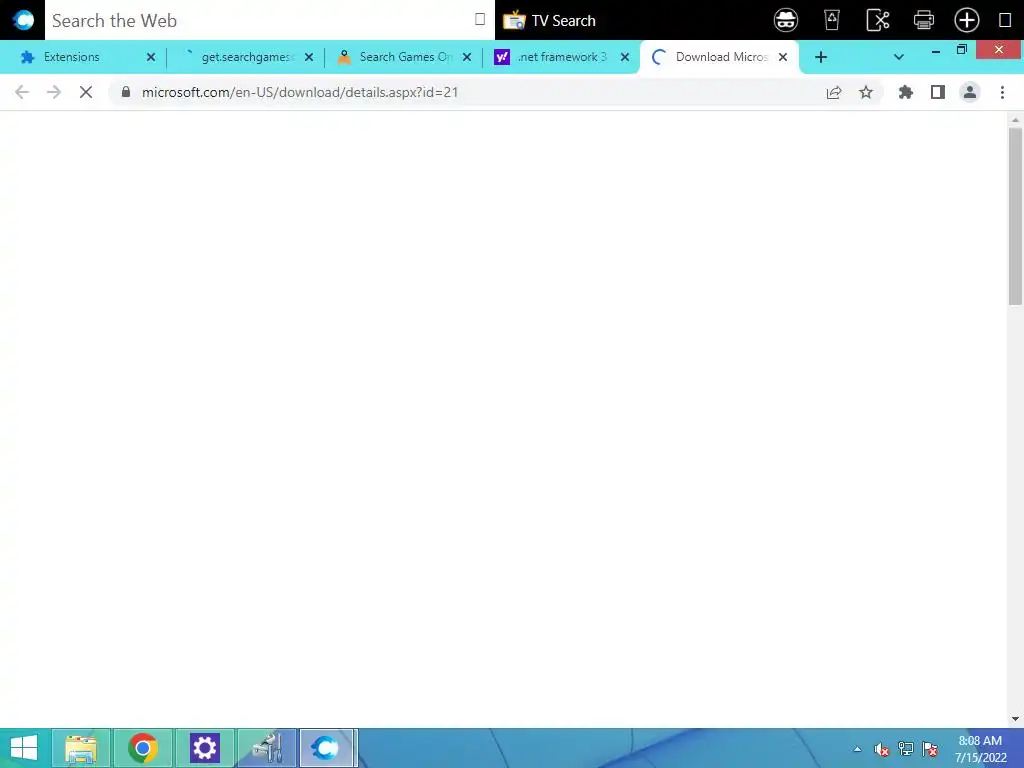The width and height of the screenshot is (1024, 768).
Task: Go back to previous page
Action: 22,92
